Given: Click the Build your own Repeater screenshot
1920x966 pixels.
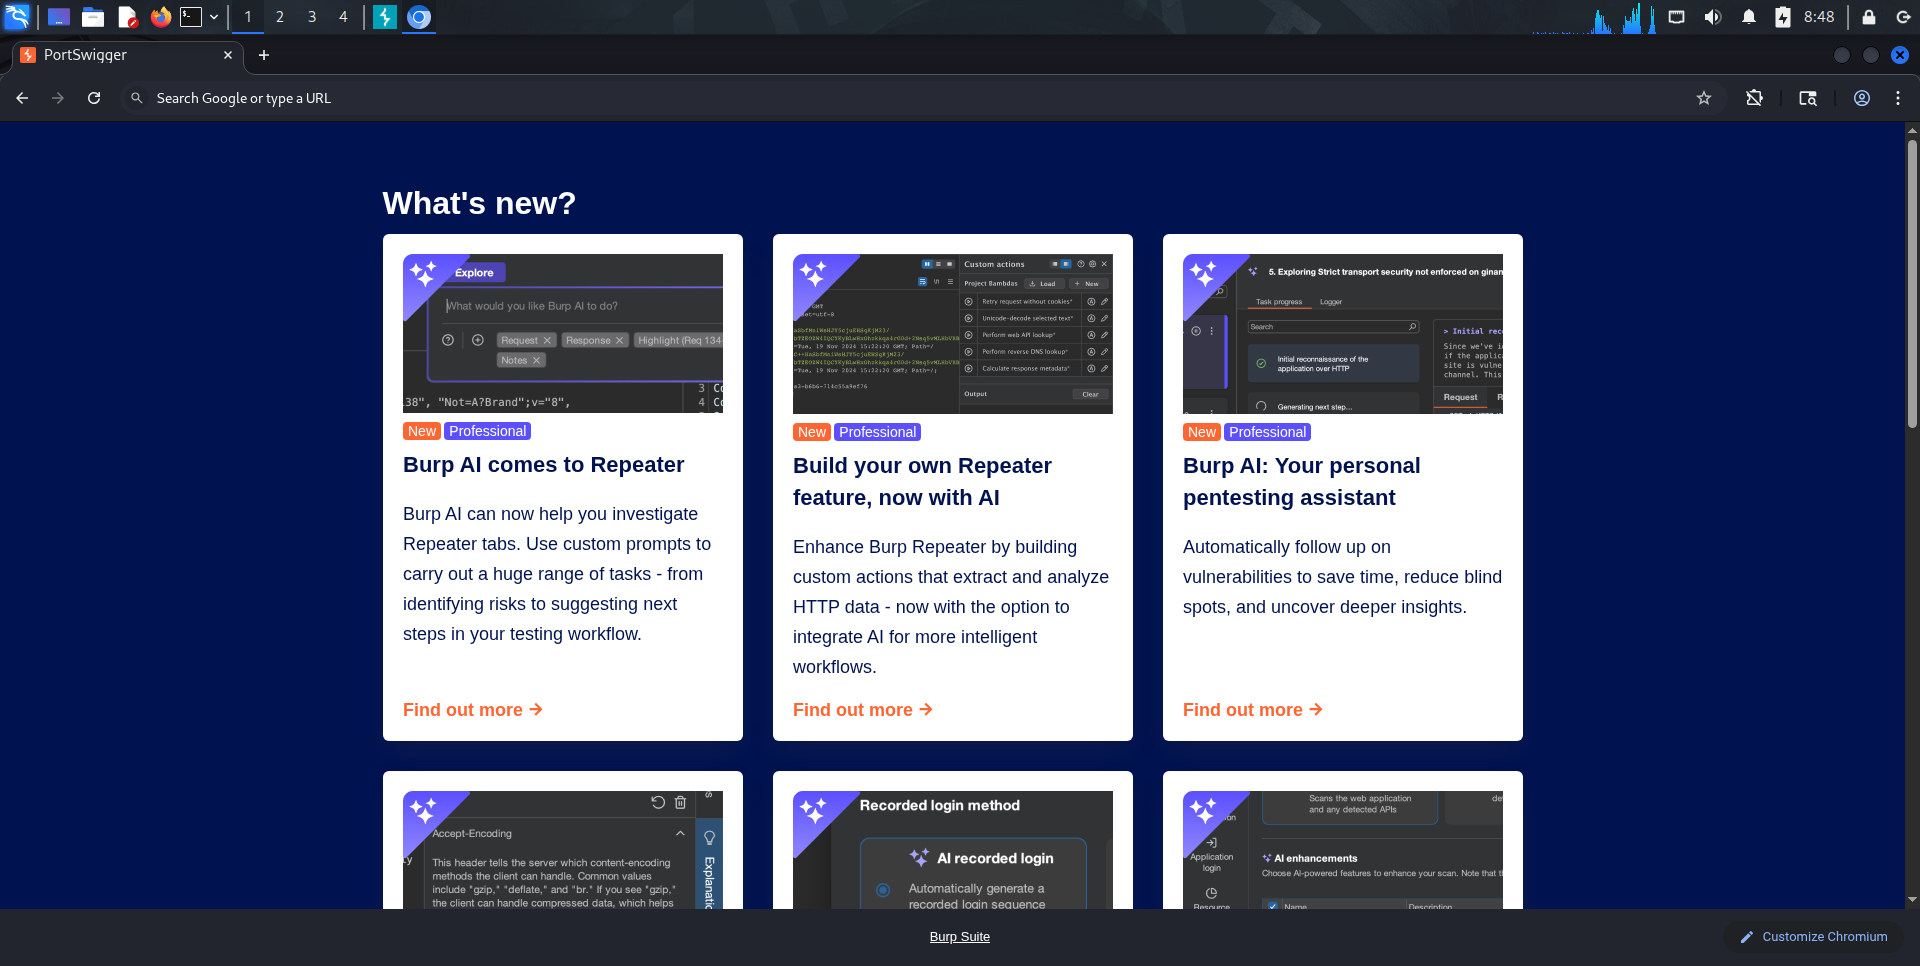Looking at the screenshot, I should click(953, 334).
